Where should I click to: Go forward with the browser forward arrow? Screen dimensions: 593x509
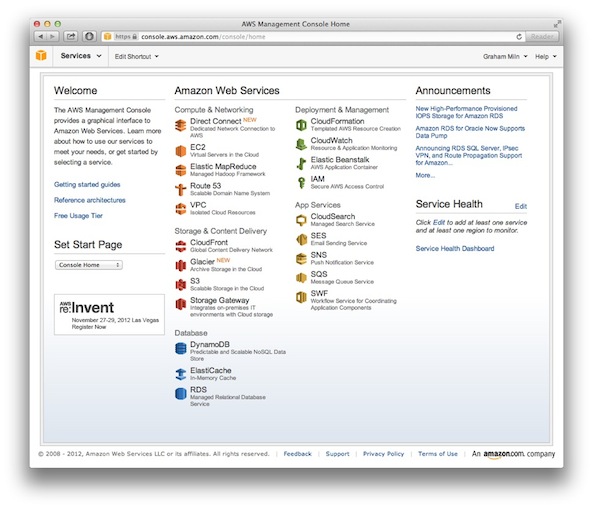click(x=53, y=36)
